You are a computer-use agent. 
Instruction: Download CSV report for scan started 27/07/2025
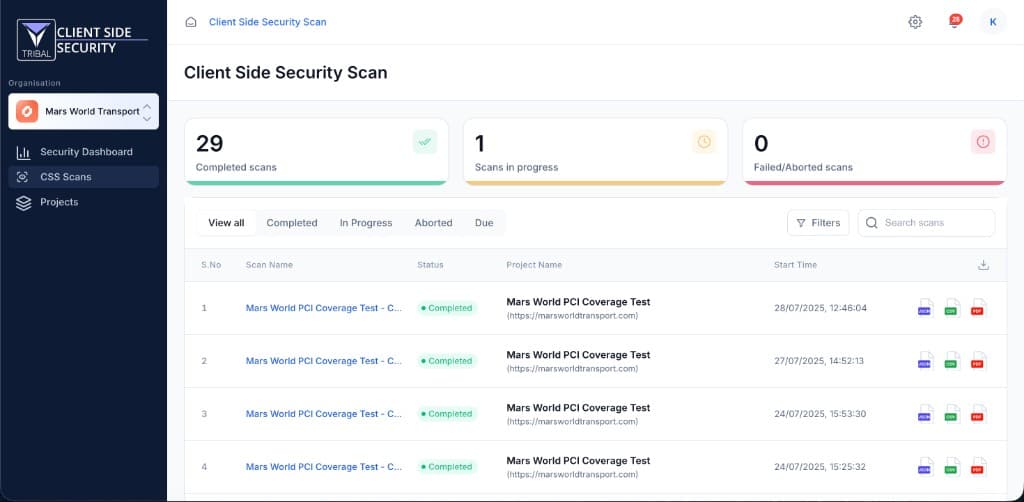[952, 361]
